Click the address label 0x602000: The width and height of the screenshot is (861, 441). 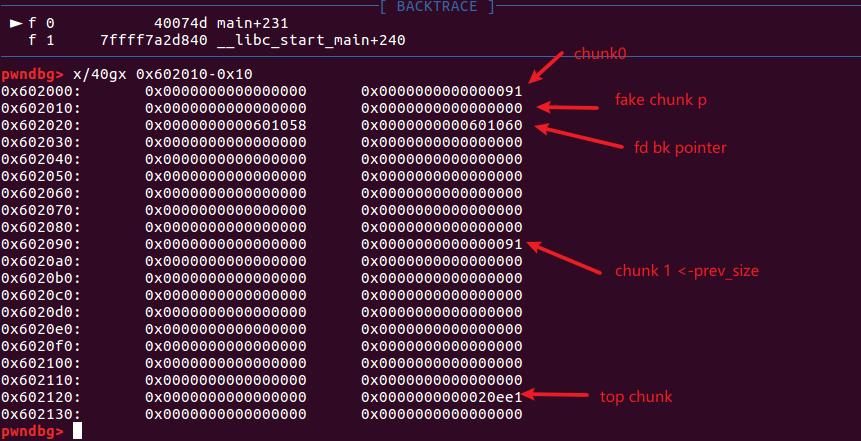point(41,91)
